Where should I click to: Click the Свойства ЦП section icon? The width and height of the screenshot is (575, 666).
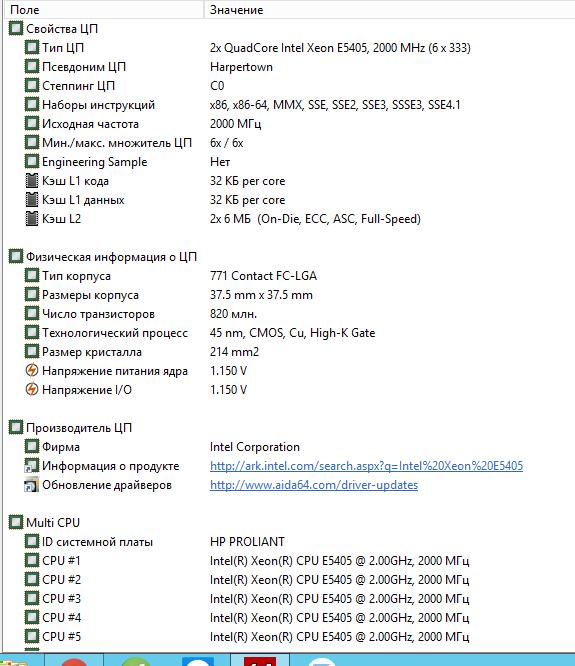coord(16,28)
